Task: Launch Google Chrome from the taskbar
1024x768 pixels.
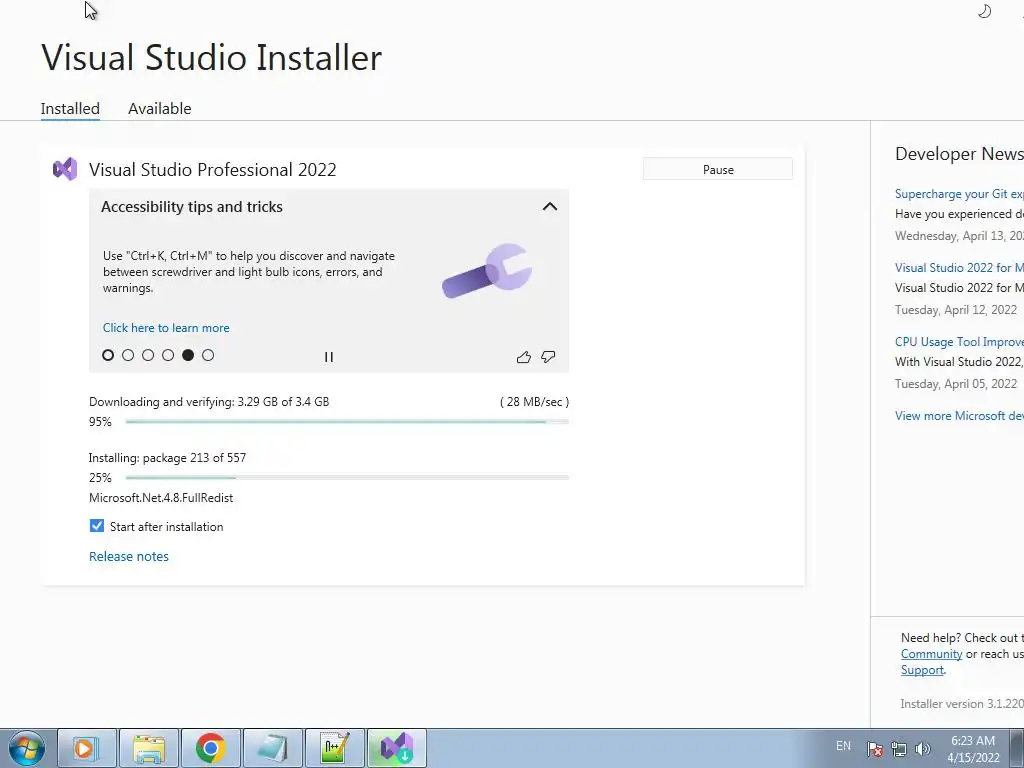Action: [210, 748]
